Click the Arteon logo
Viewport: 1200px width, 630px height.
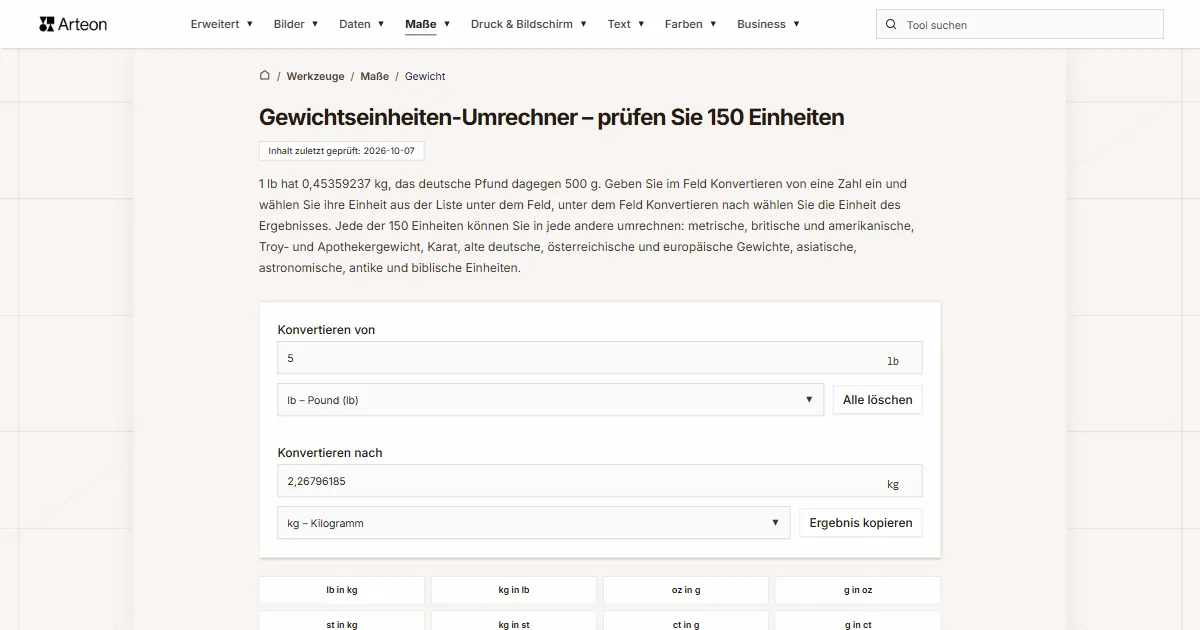73,24
